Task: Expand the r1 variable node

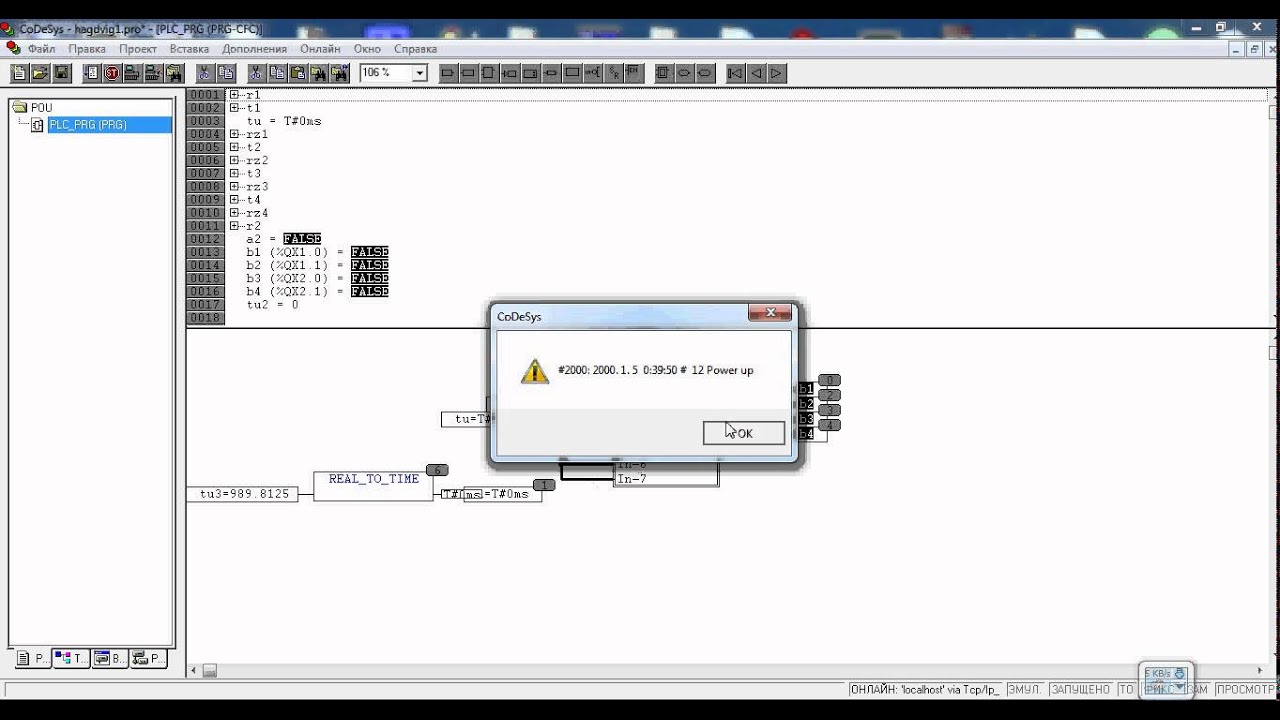Action: 234,95
